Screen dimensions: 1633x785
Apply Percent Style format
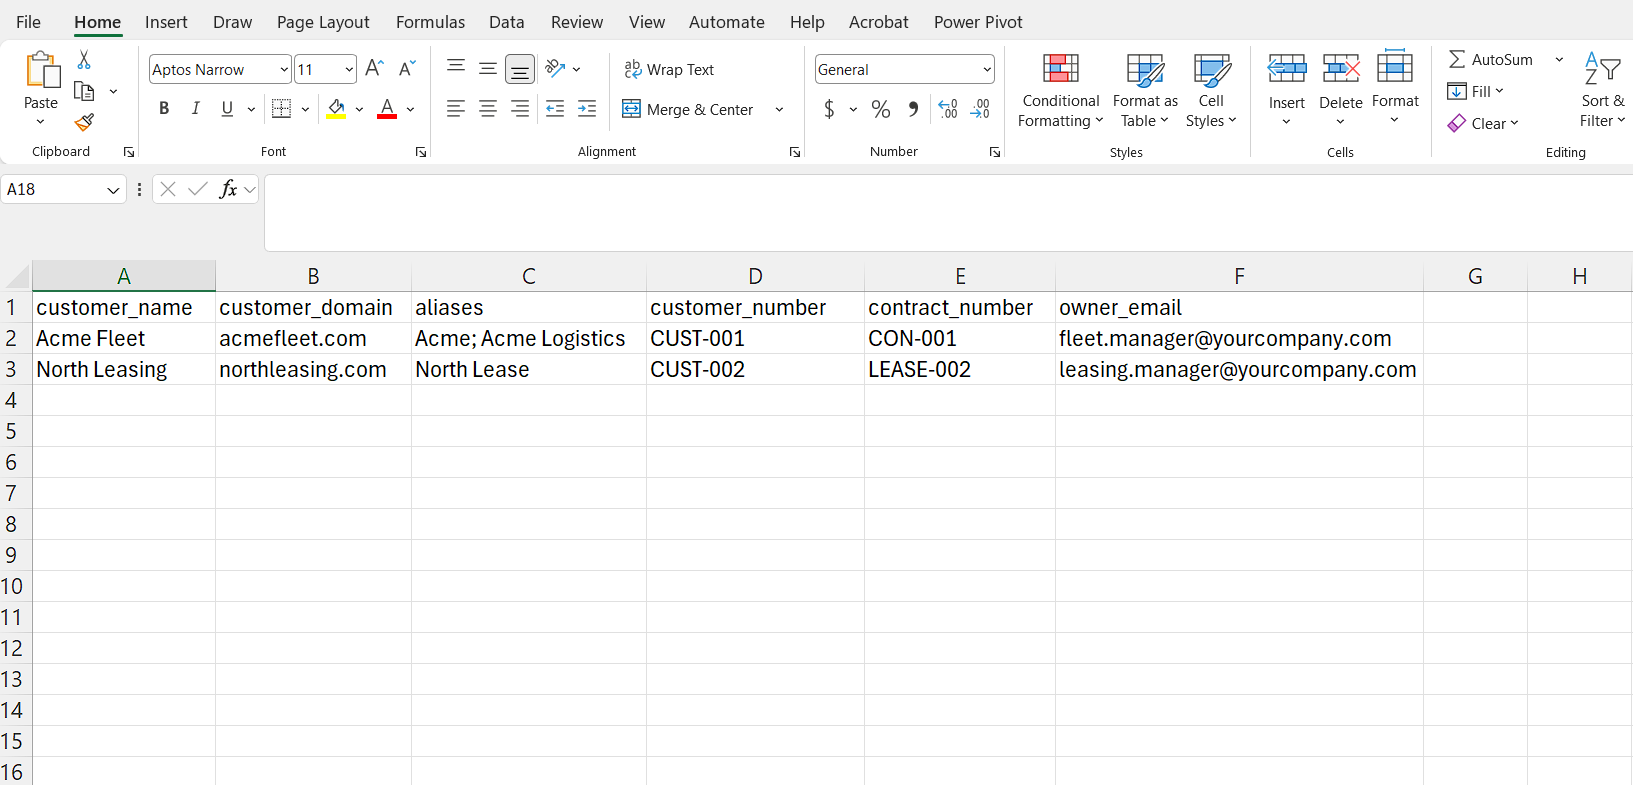click(x=881, y=109)
